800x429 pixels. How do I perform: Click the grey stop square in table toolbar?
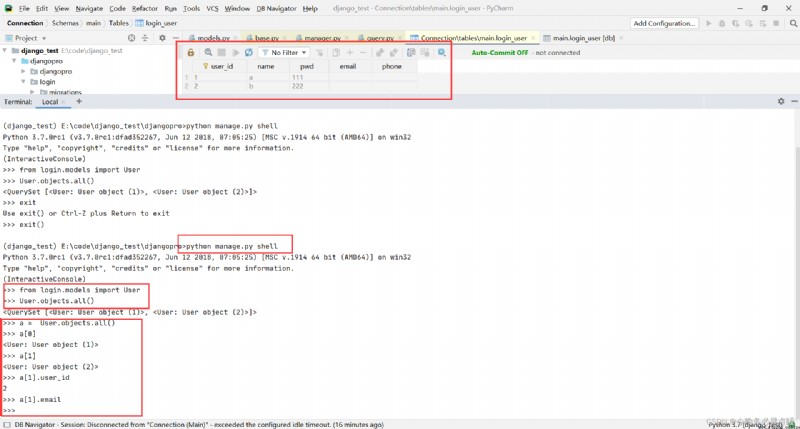tap(221, 53)
